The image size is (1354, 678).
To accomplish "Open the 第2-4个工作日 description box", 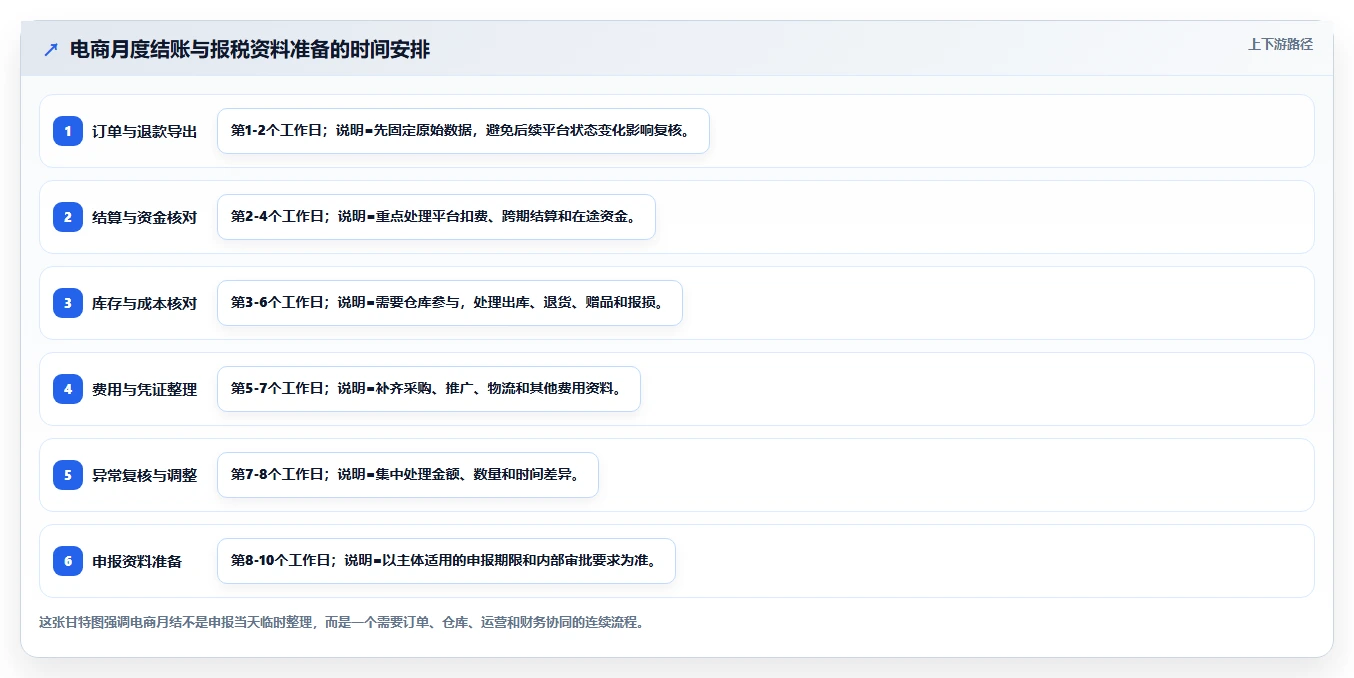I will (436, 217).
